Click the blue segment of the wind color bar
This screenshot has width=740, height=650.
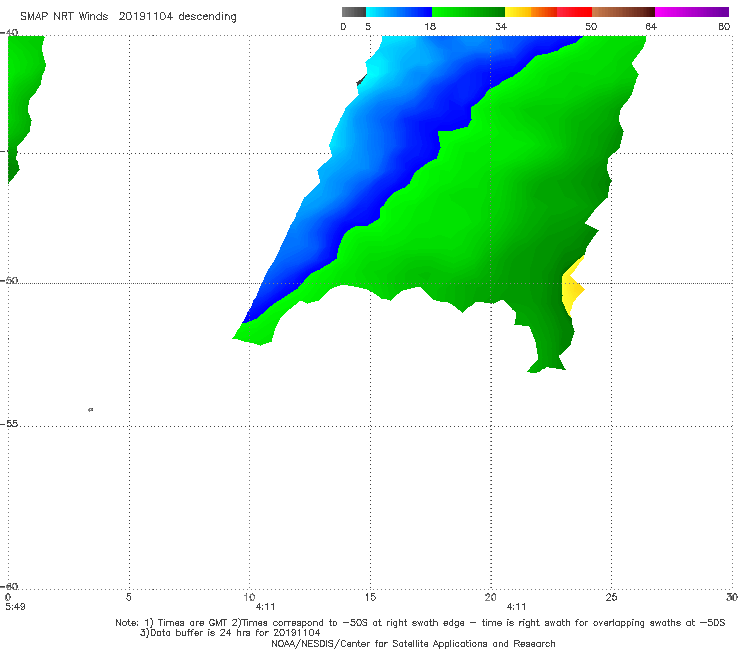pyautogui.click(x=399, y=12)
